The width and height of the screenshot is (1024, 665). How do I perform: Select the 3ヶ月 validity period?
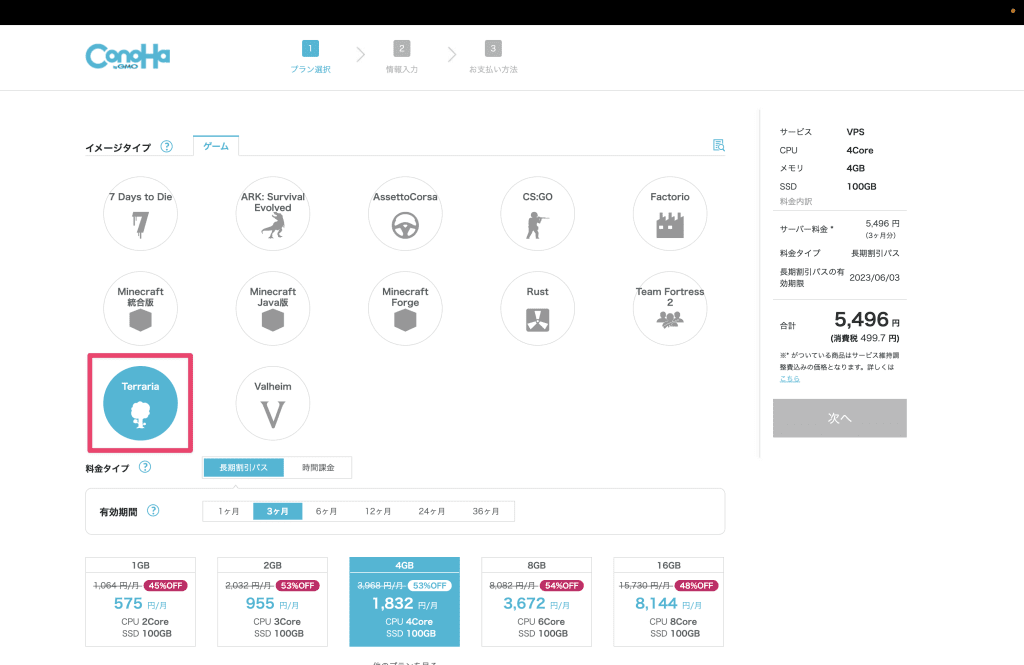coord(278,511)
